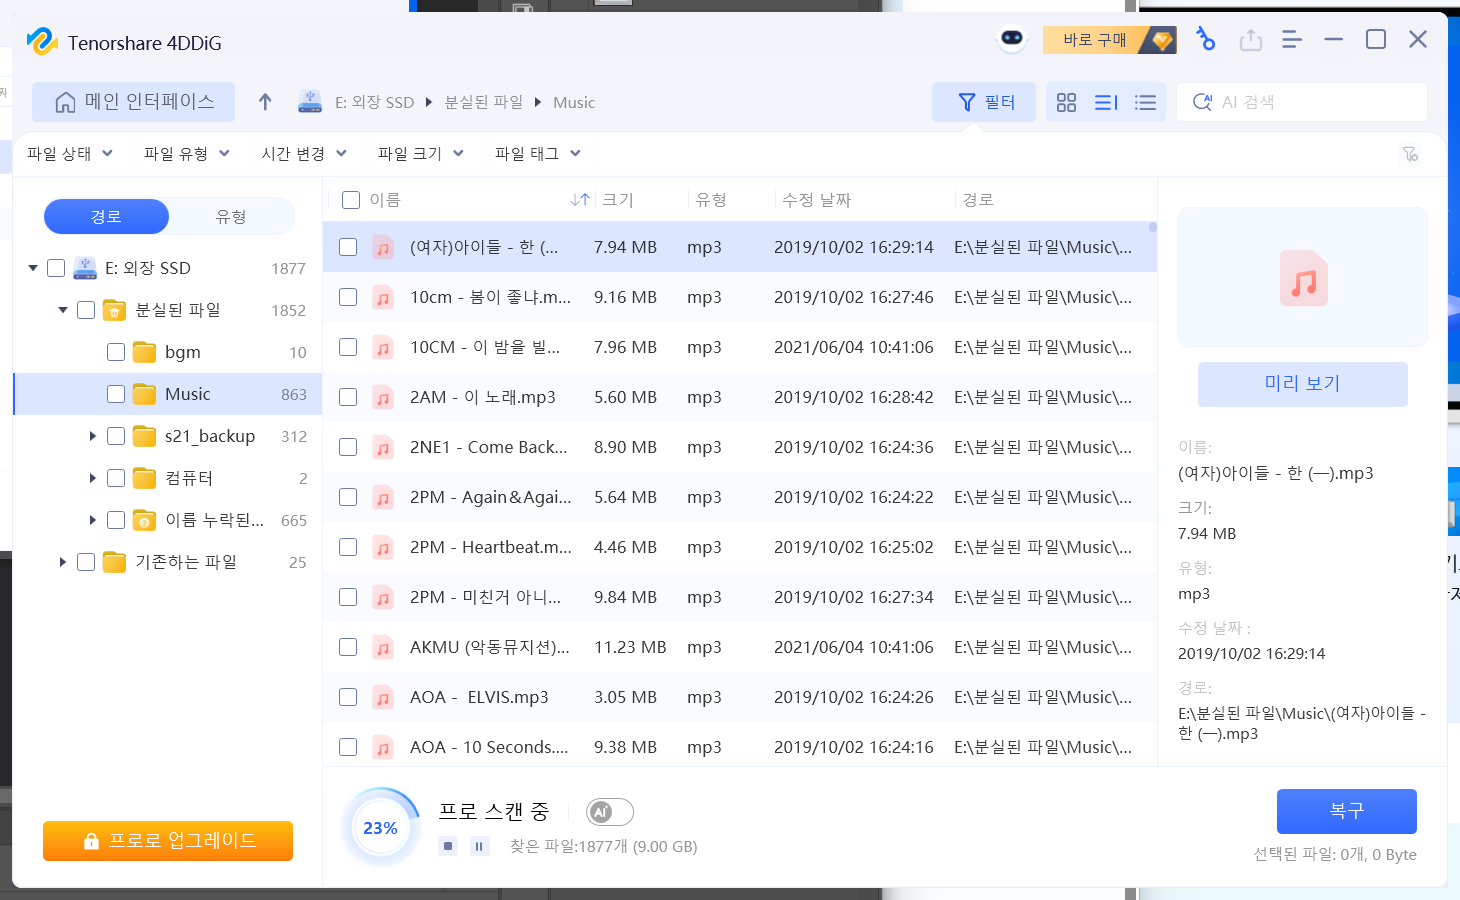Collapse the E: 외장 SSD tree node
Image resolution: width=1460 pixels, height=900 pixels.
(x=33, y=268)
